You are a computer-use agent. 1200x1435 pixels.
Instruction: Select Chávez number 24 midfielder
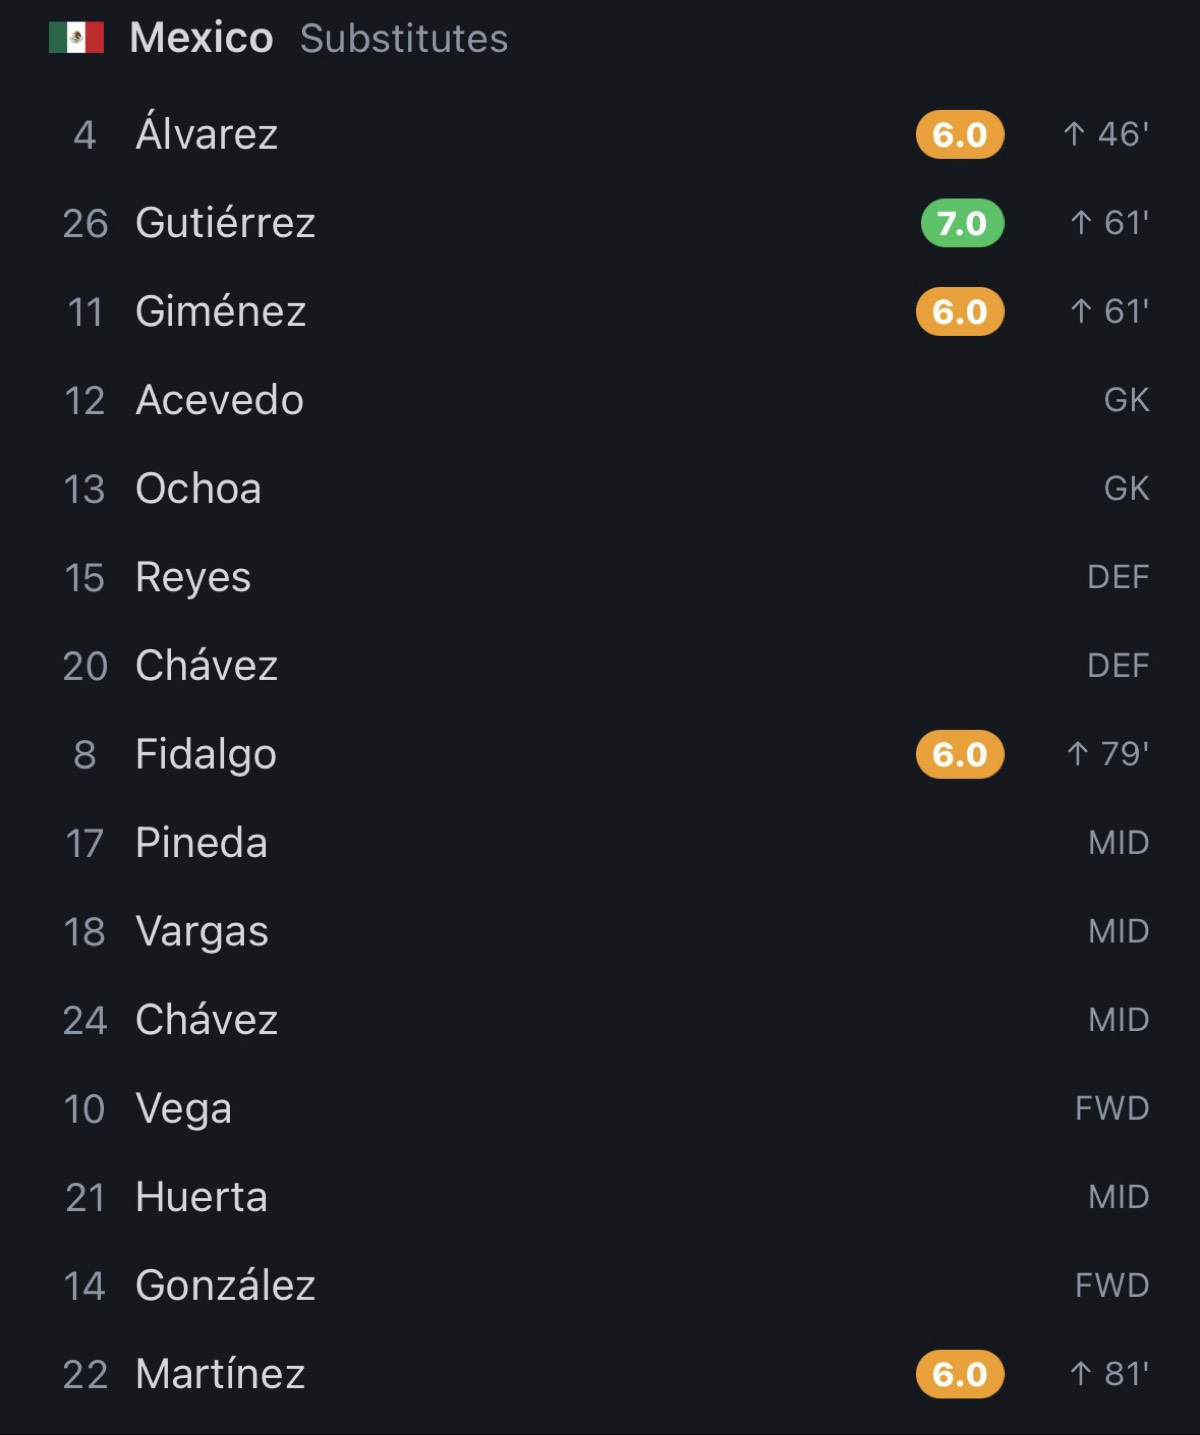[x=600, y=1020]
